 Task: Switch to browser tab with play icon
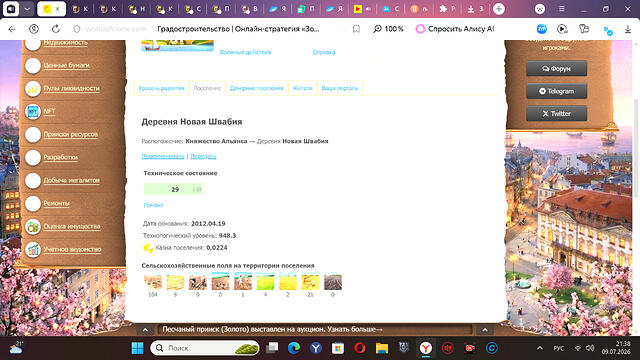point(362,9)
